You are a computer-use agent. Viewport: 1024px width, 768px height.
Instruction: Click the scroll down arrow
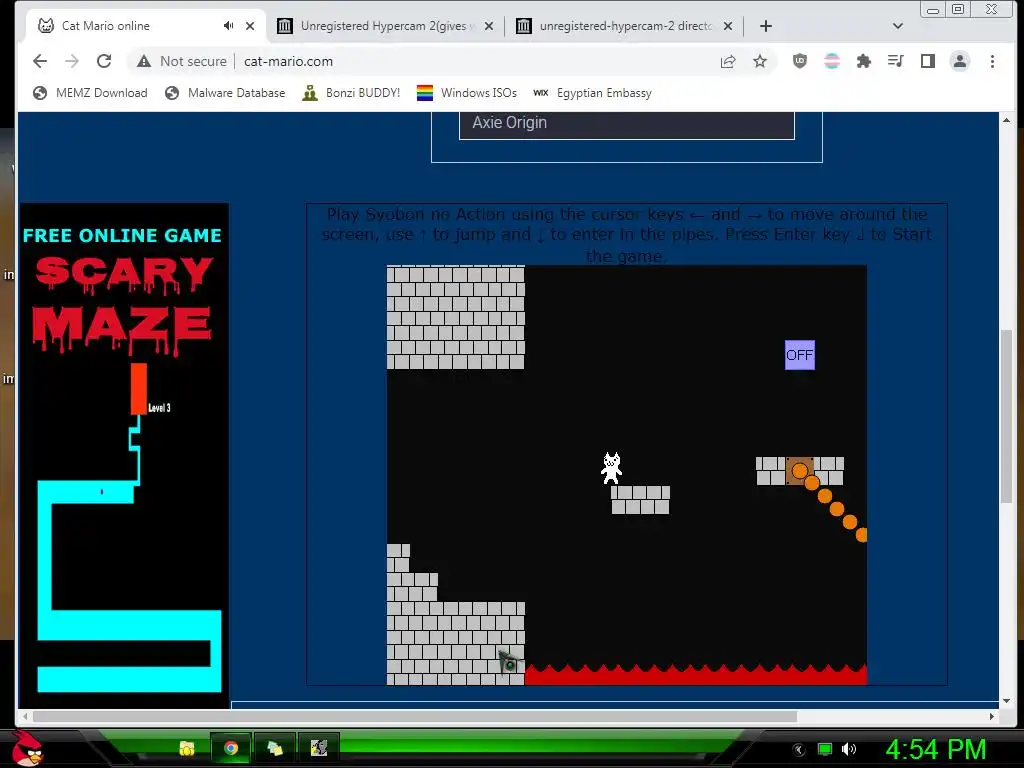click(x=1006, y=700)
